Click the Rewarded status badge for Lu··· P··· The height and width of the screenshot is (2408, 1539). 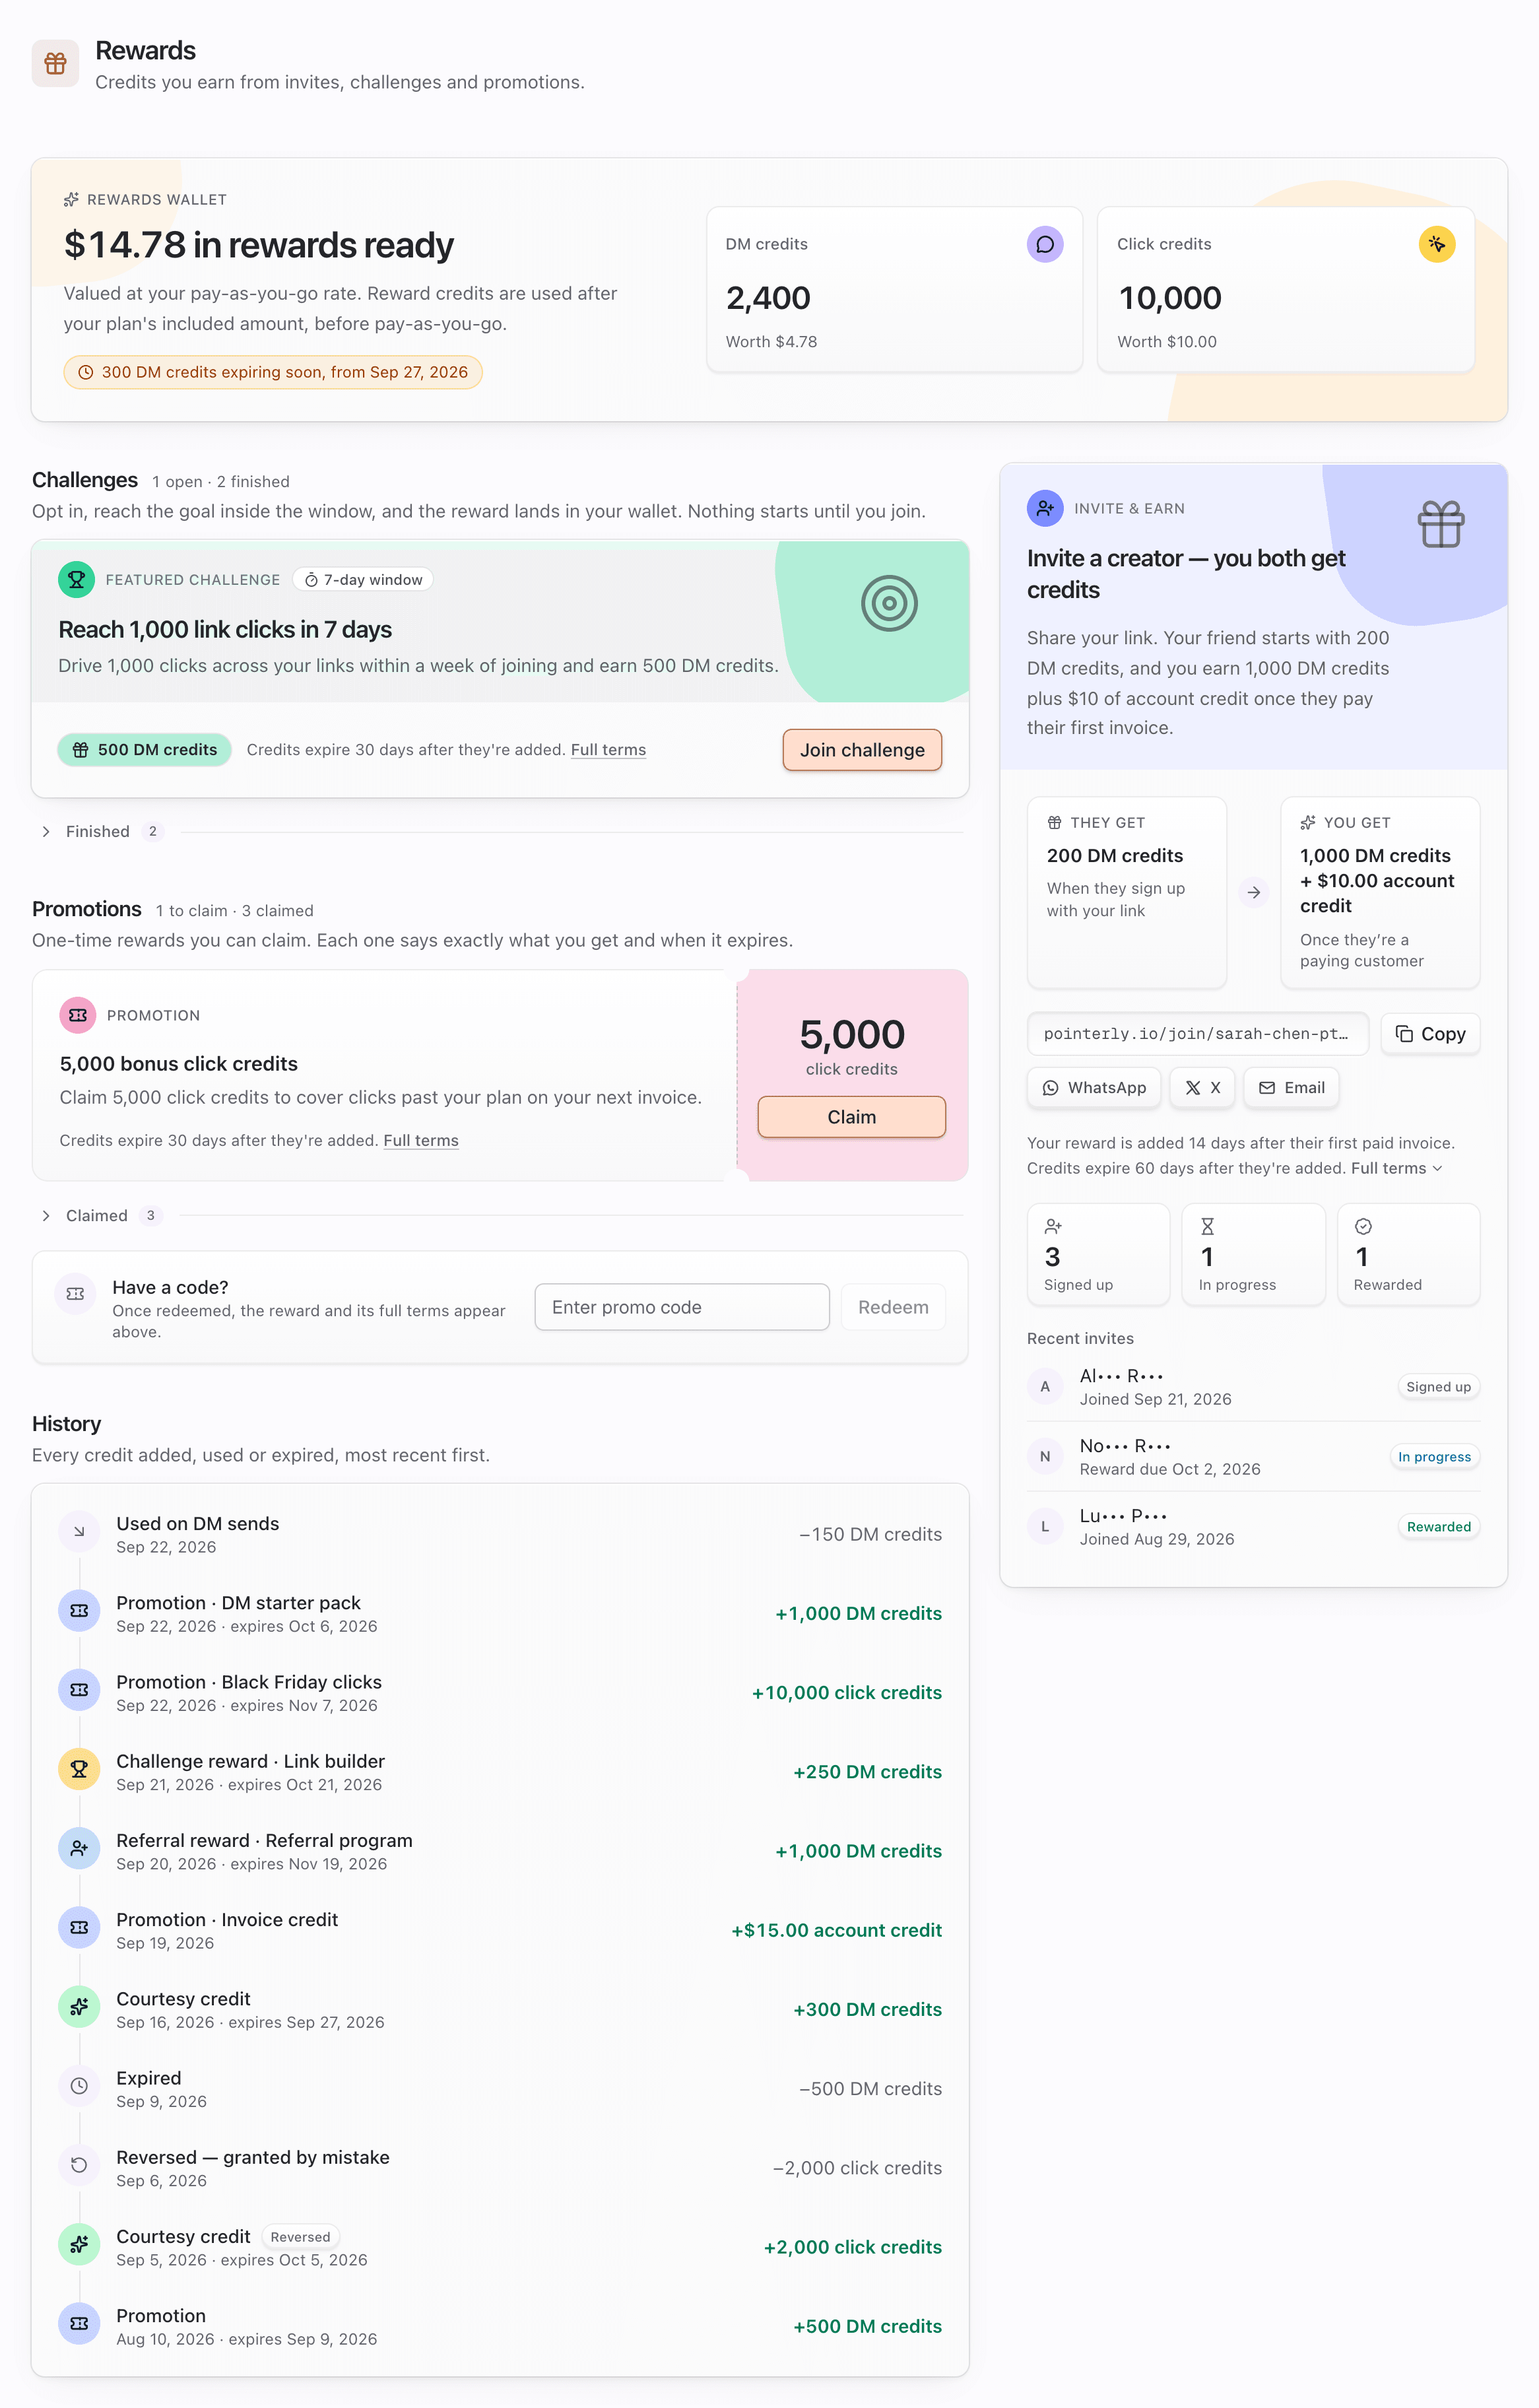pyautogui.click(x=1438, y=1527)
